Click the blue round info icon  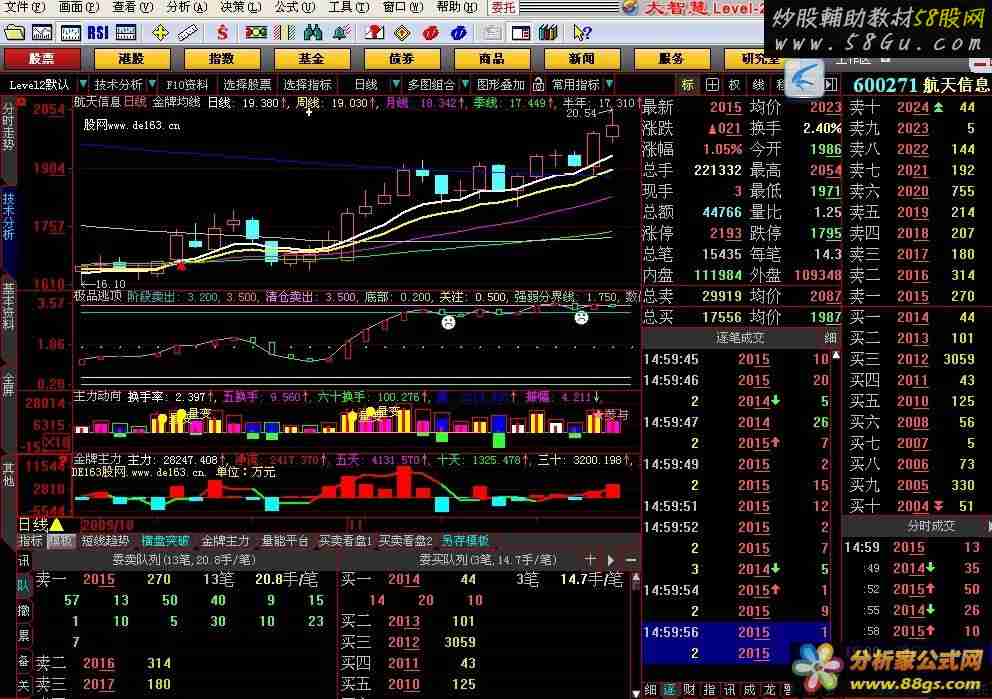459,32
